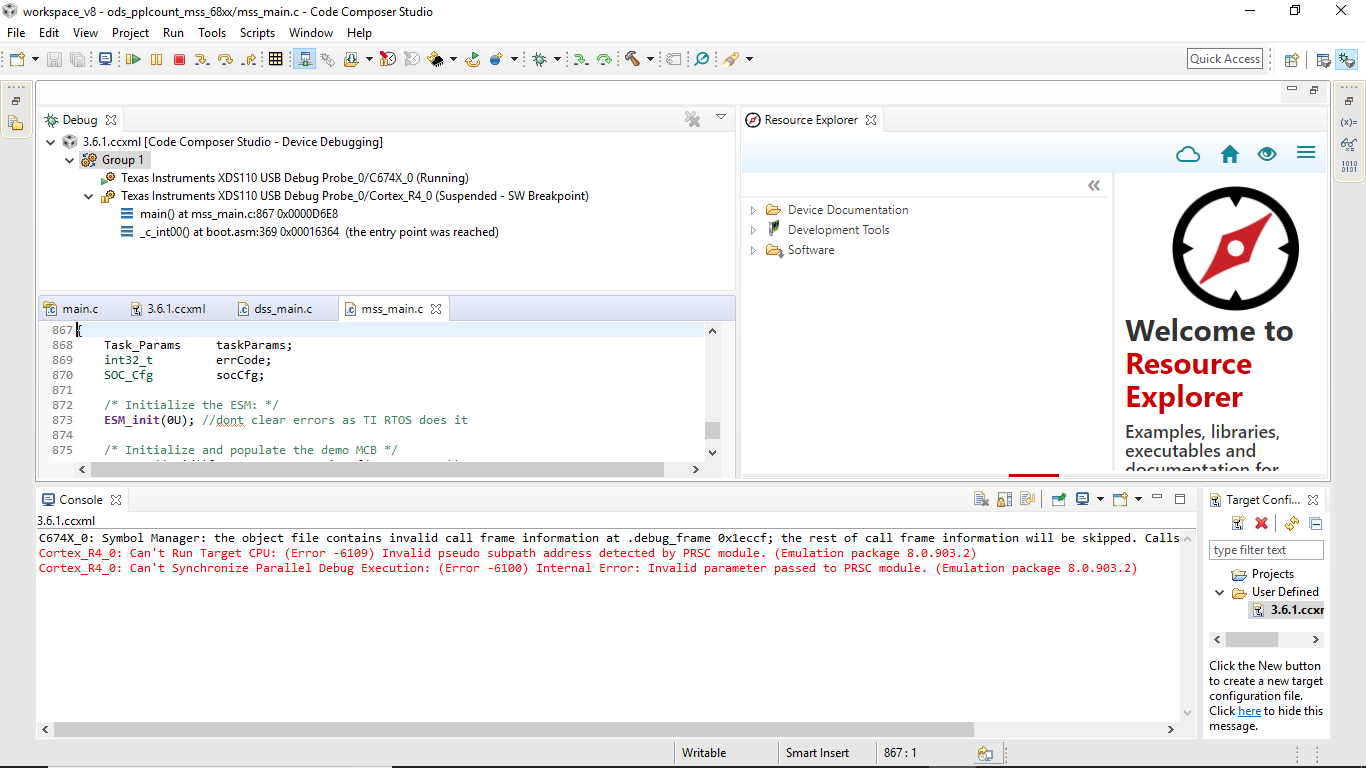Click the red Terminate toolbar icon
This screenshot has width=1366, height=768.
179,59
